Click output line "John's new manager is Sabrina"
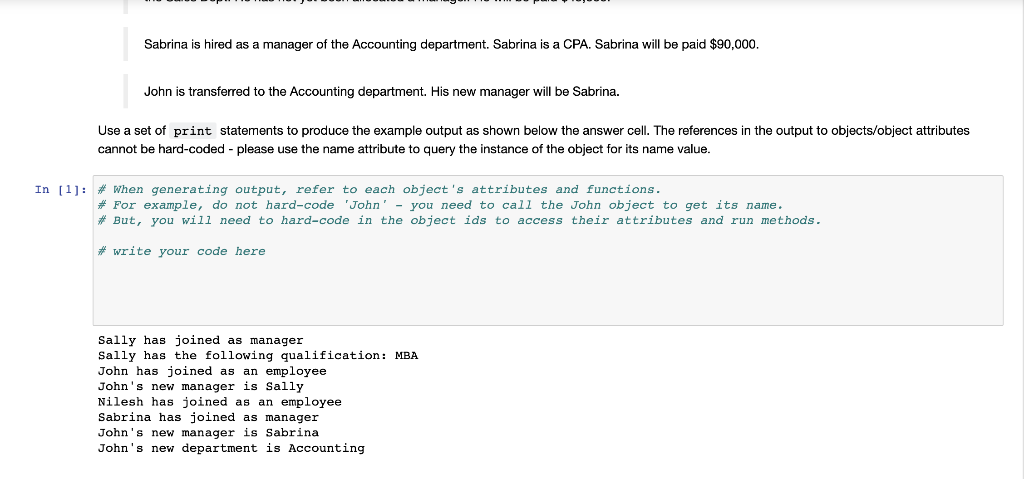 click(x=208, y=433)
